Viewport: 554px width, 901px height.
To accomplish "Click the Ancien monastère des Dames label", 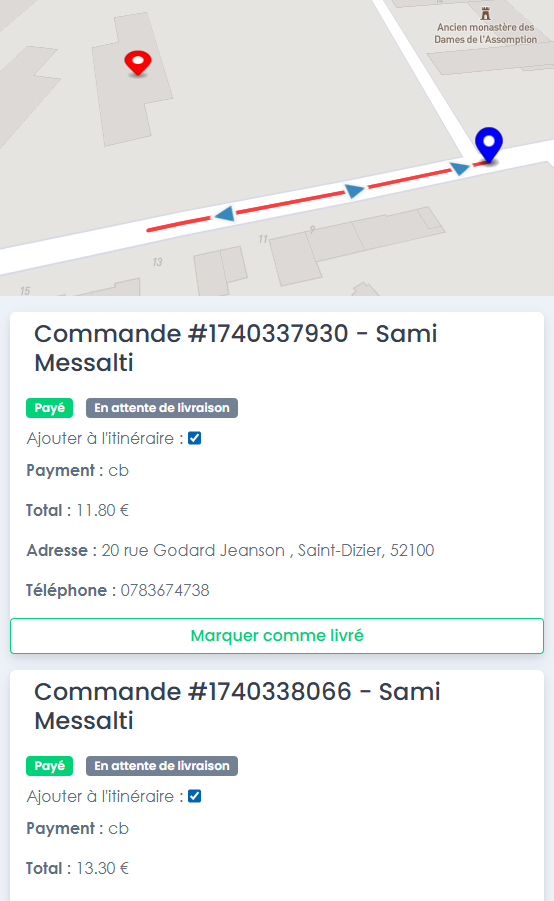I will pyautogui.click(x=486, y=33).
